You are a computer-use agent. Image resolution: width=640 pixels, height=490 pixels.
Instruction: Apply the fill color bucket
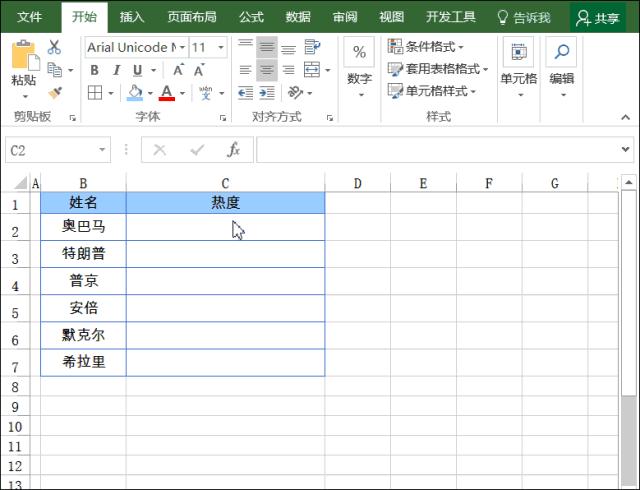click(x=135, y=93)
